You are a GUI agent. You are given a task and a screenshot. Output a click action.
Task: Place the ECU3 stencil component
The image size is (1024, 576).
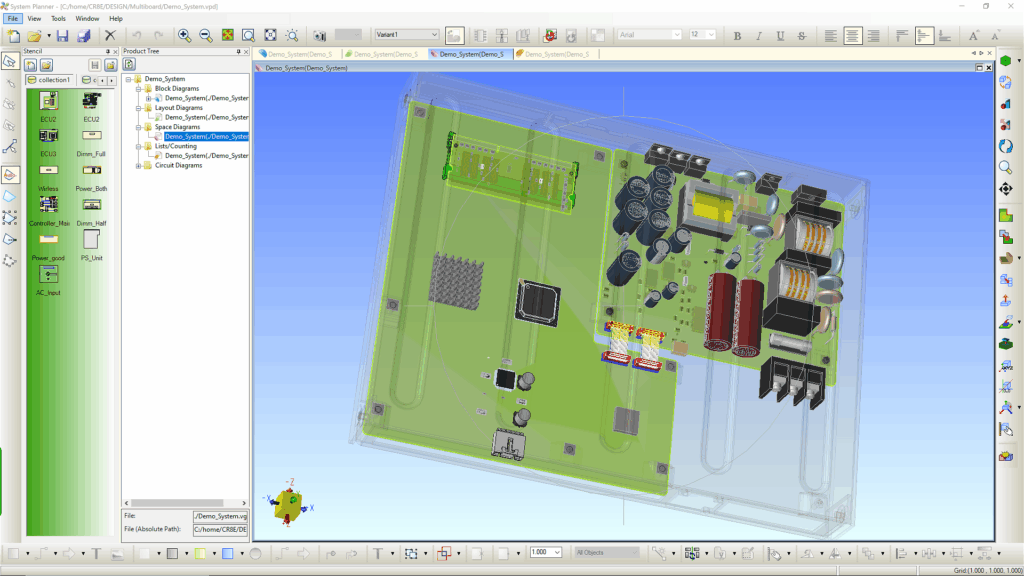pos(48,142)
